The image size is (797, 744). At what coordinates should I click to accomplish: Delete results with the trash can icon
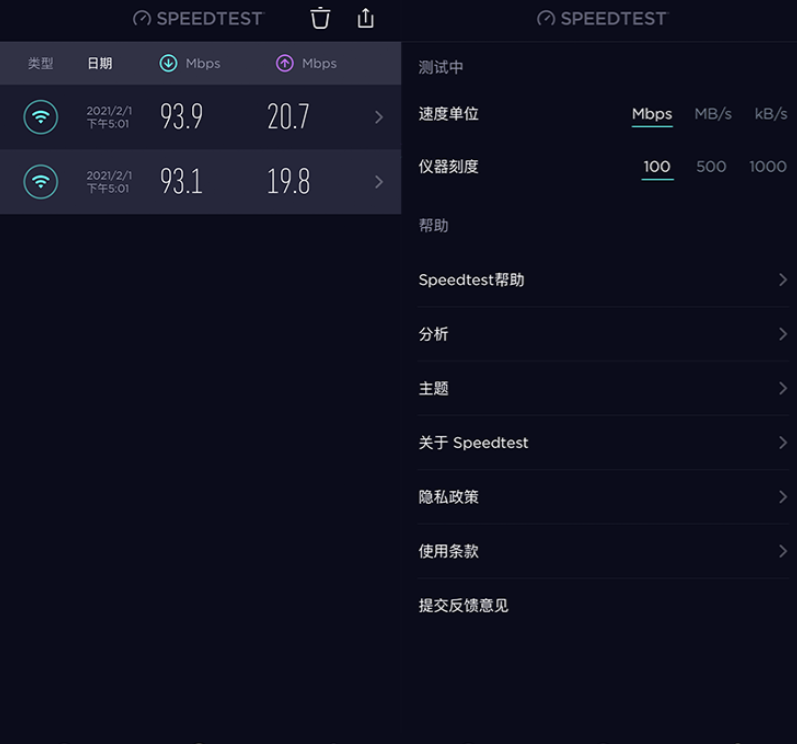(x=320, y=18)
